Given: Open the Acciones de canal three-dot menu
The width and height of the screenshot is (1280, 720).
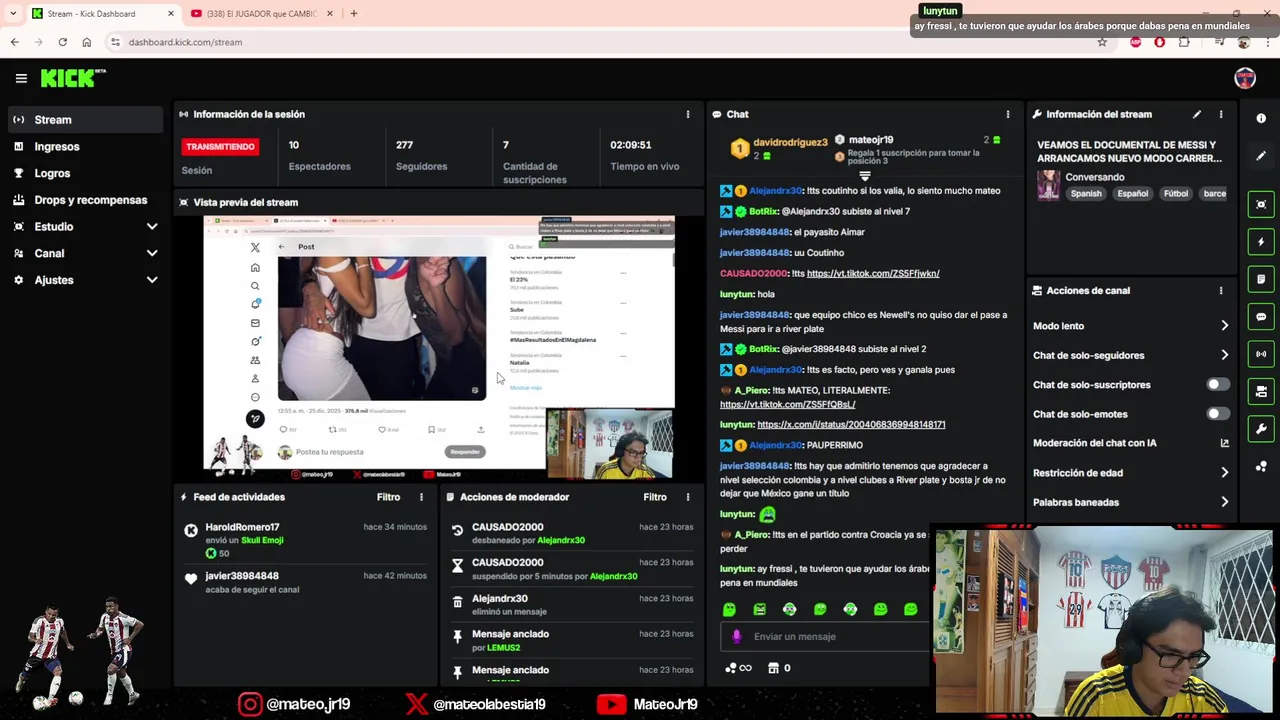Looking at the screenshot, I should click(x=1221, y=291).
